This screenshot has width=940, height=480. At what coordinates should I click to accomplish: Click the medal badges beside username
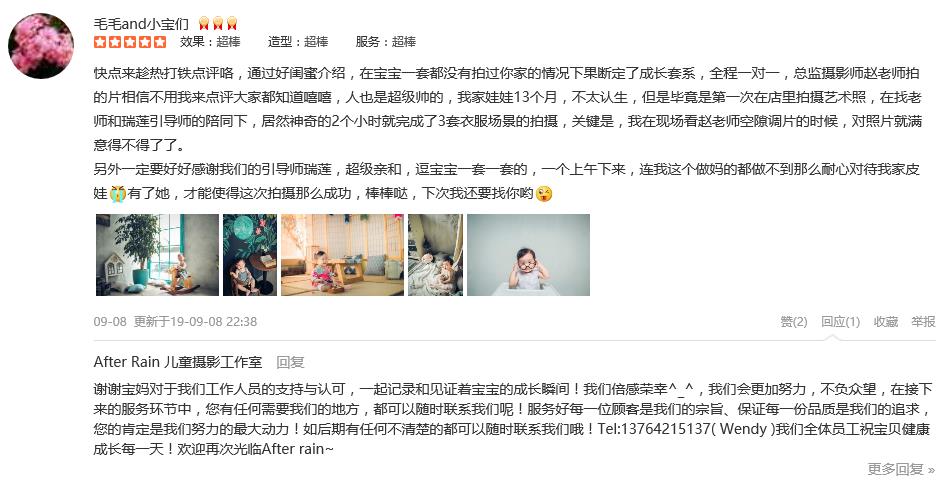pyautogui.click(x=218, y=23)
